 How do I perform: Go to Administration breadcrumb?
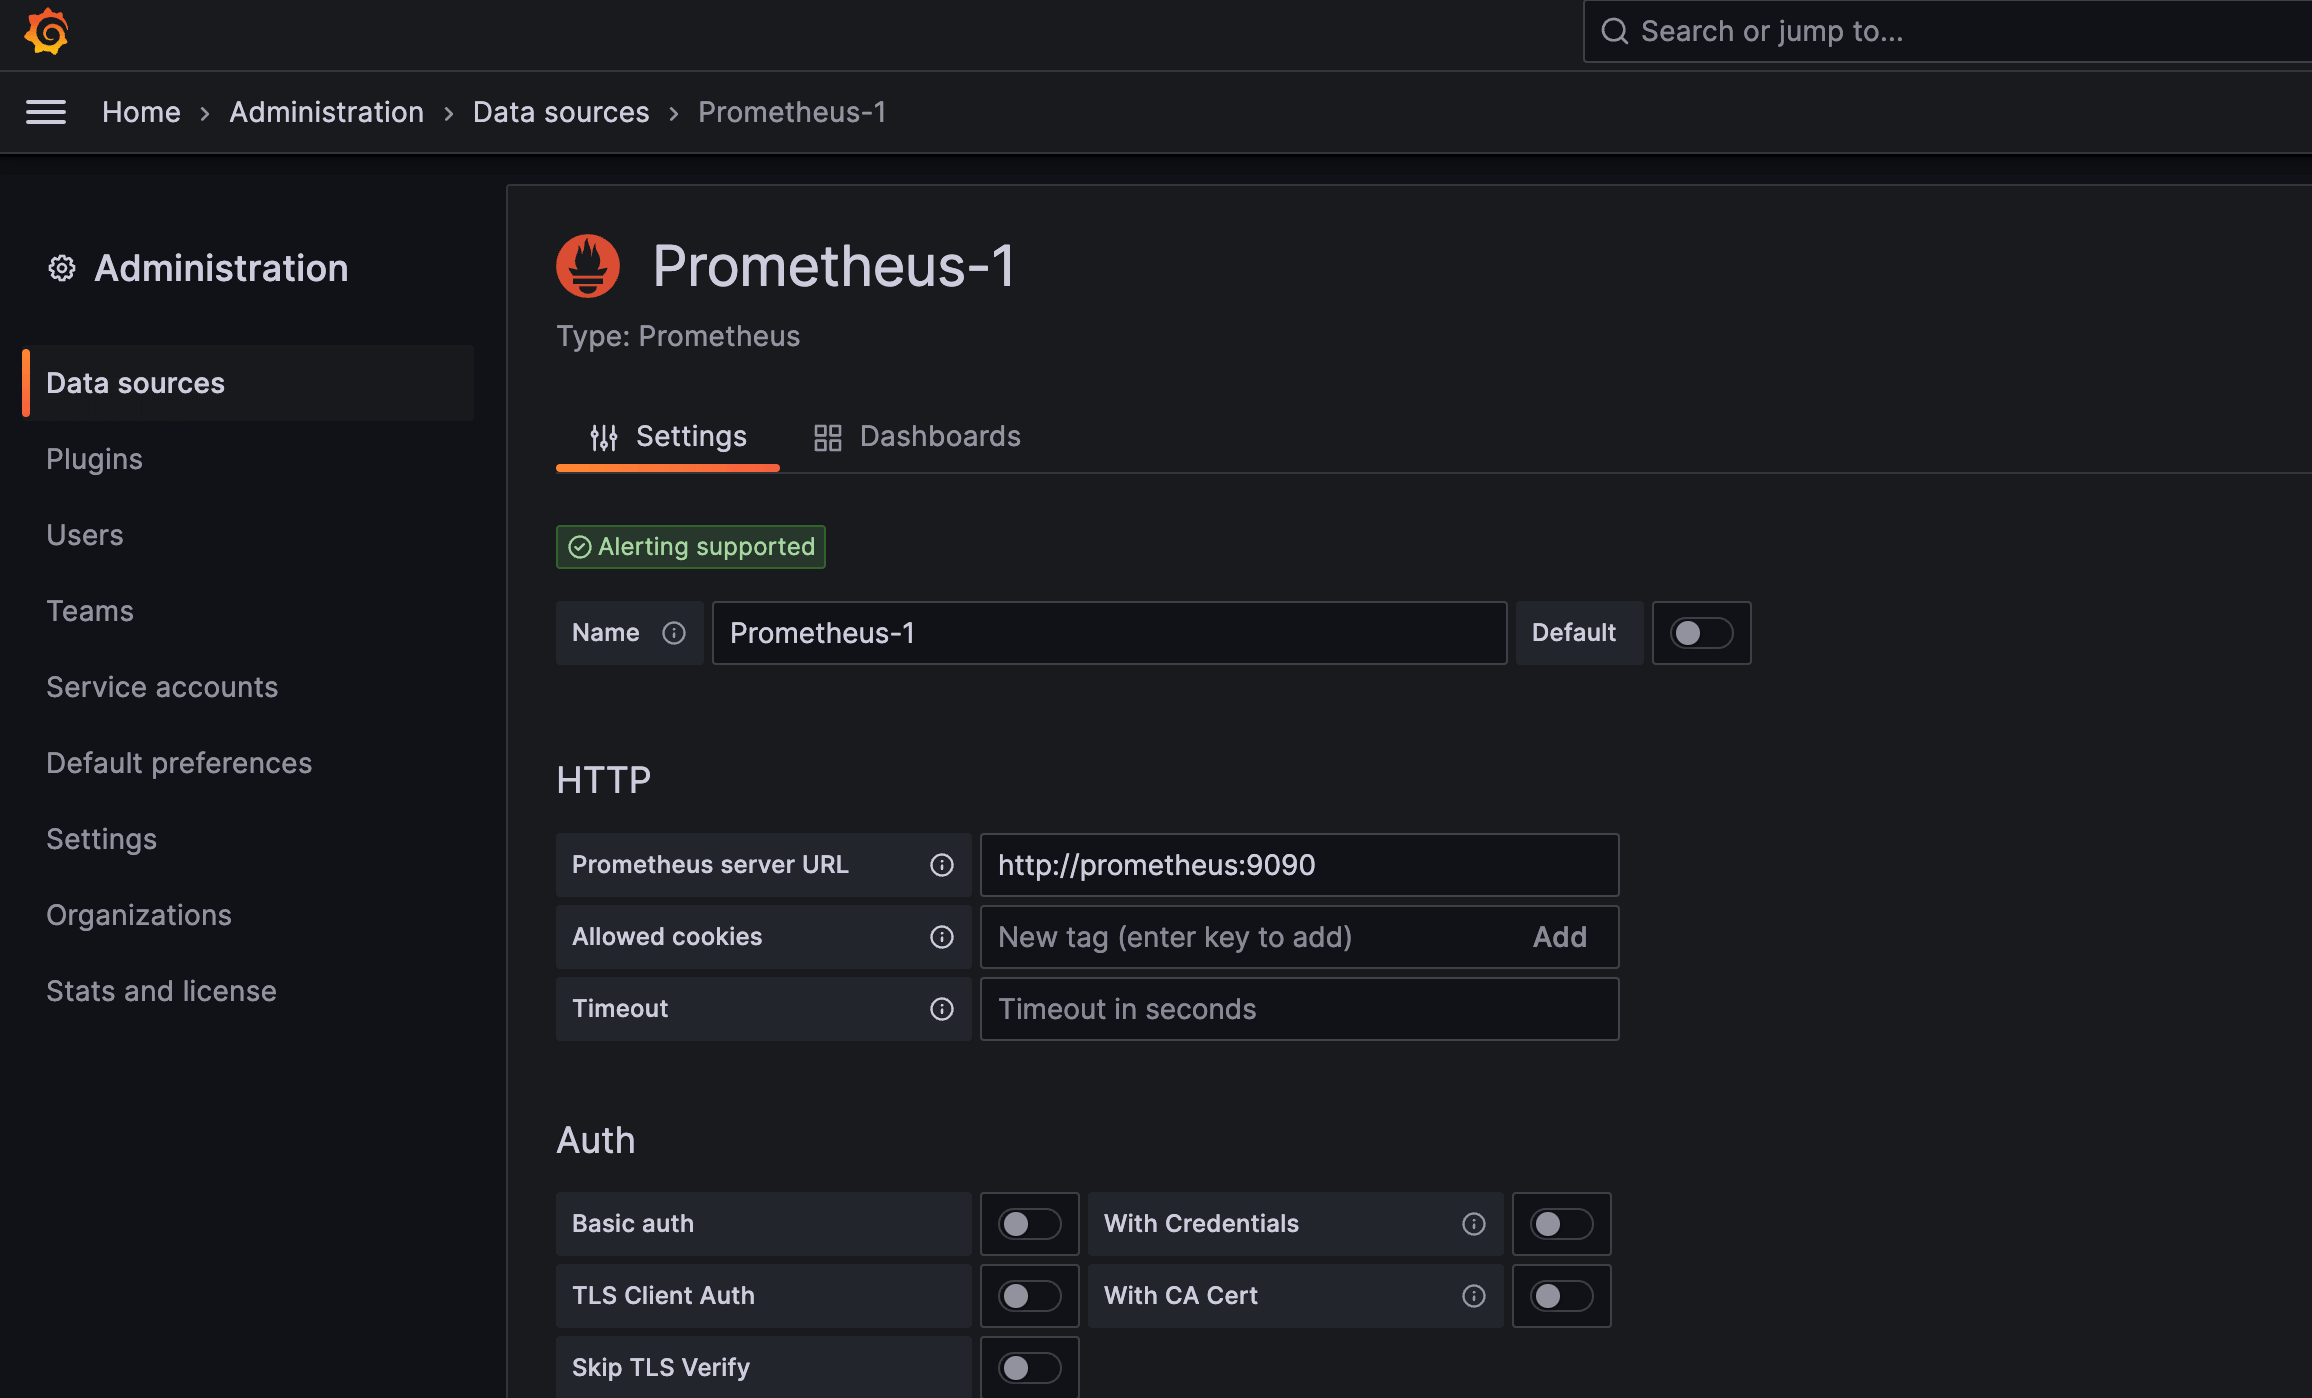(327, 112)
